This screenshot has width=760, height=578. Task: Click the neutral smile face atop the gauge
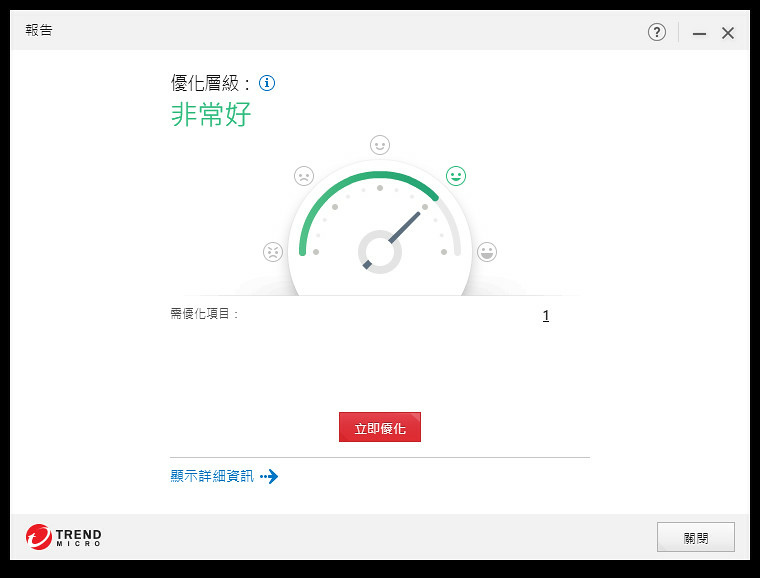380,145
